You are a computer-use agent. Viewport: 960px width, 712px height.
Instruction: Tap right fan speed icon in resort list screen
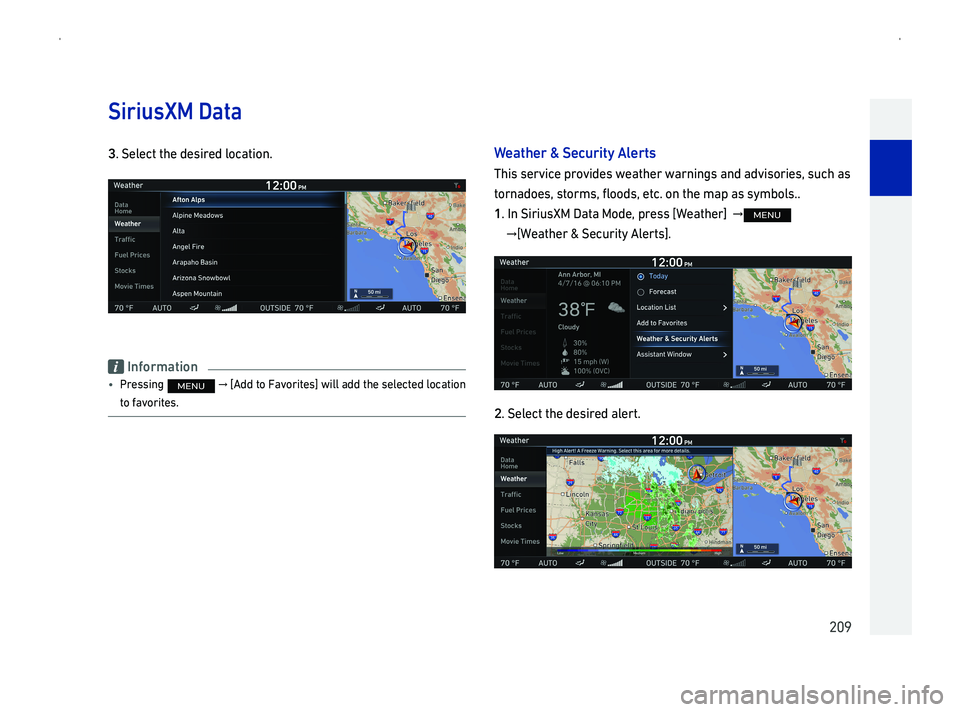click(348, 308)
